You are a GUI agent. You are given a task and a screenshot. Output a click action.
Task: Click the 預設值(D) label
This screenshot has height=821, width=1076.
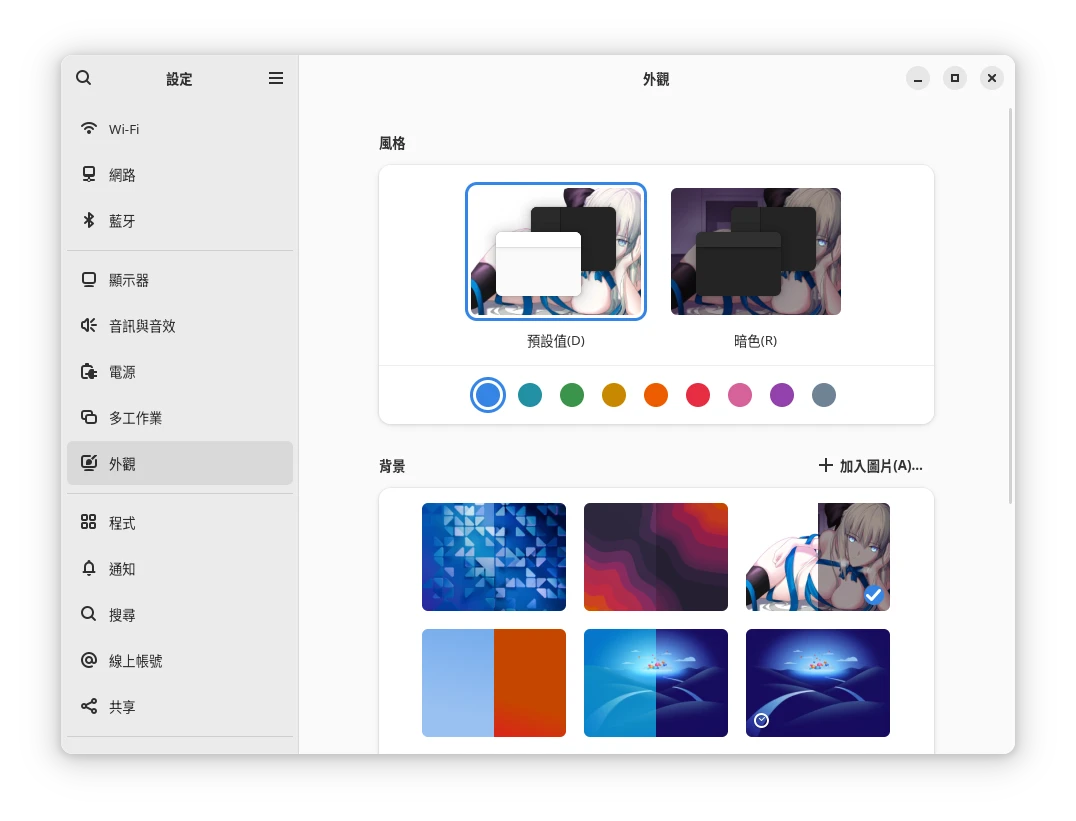556,340
